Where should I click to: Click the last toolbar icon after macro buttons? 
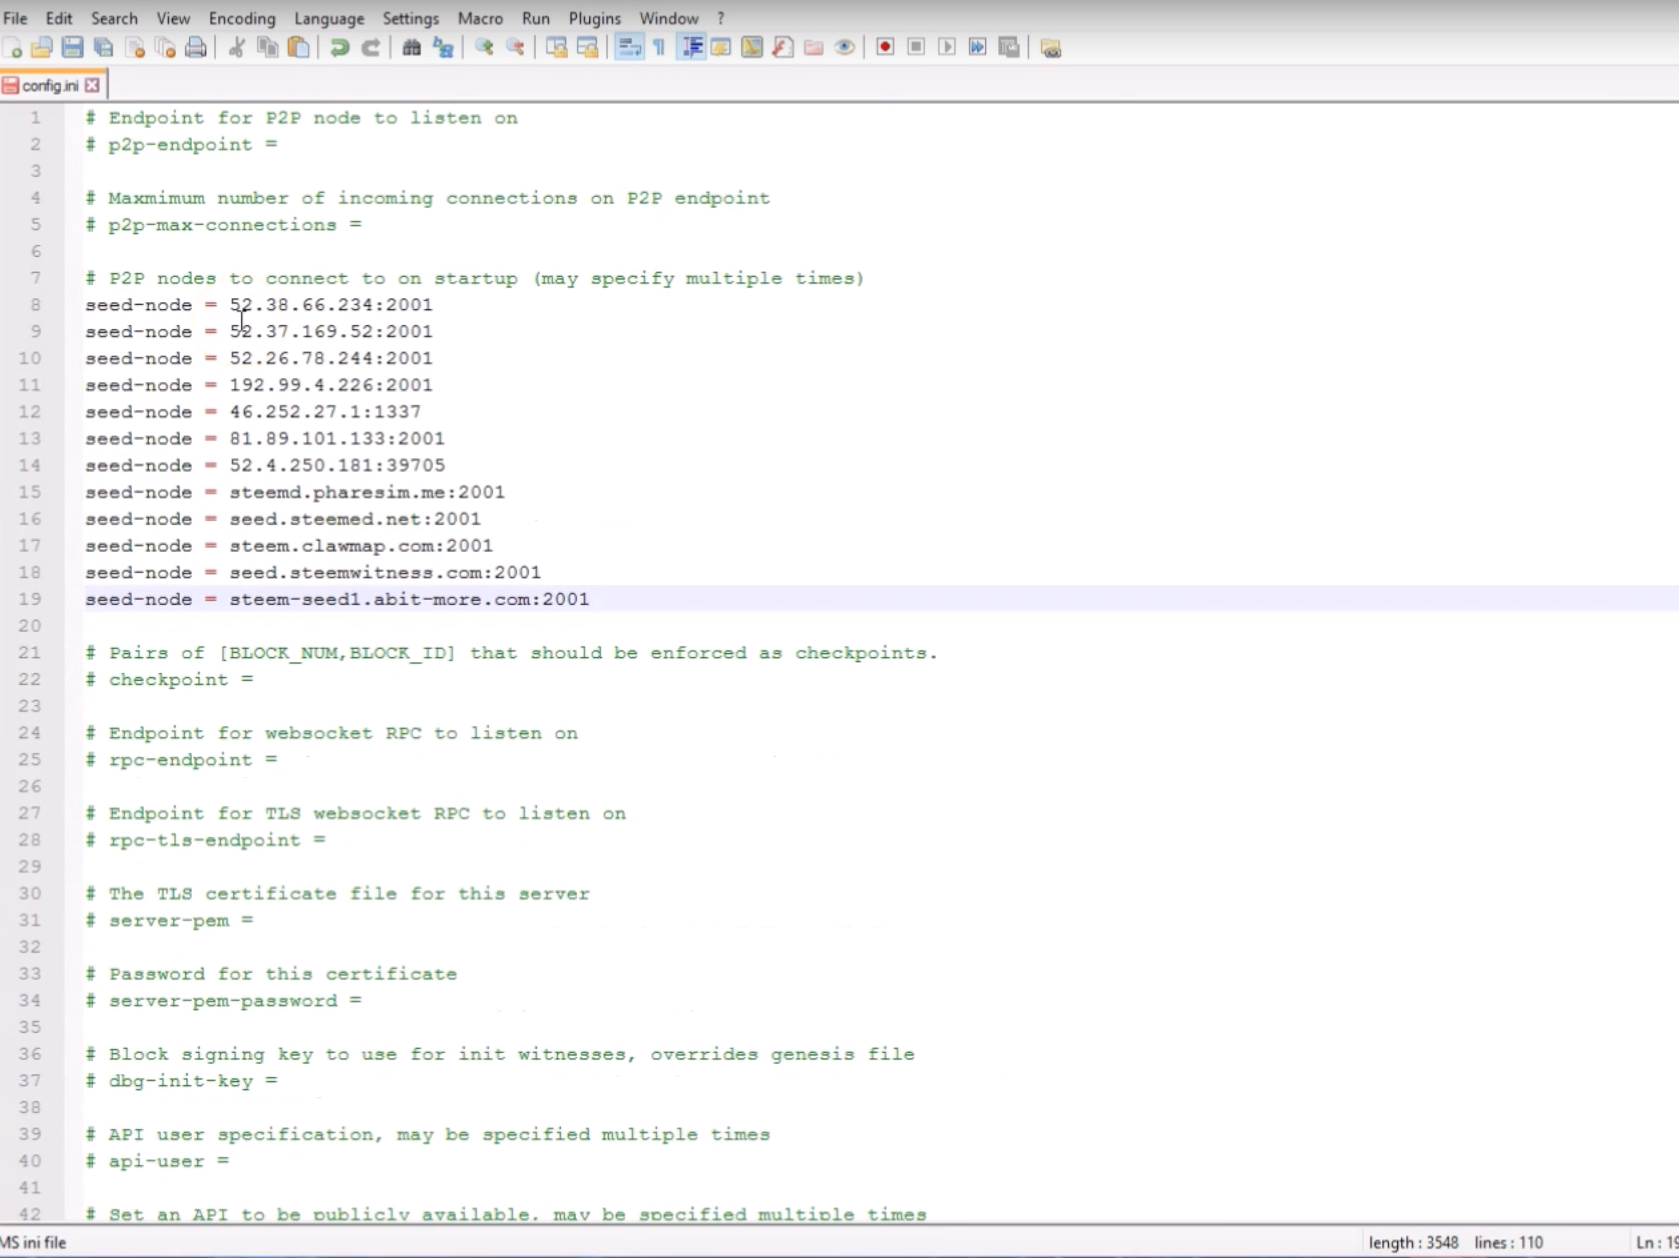tap(1050, 47)
